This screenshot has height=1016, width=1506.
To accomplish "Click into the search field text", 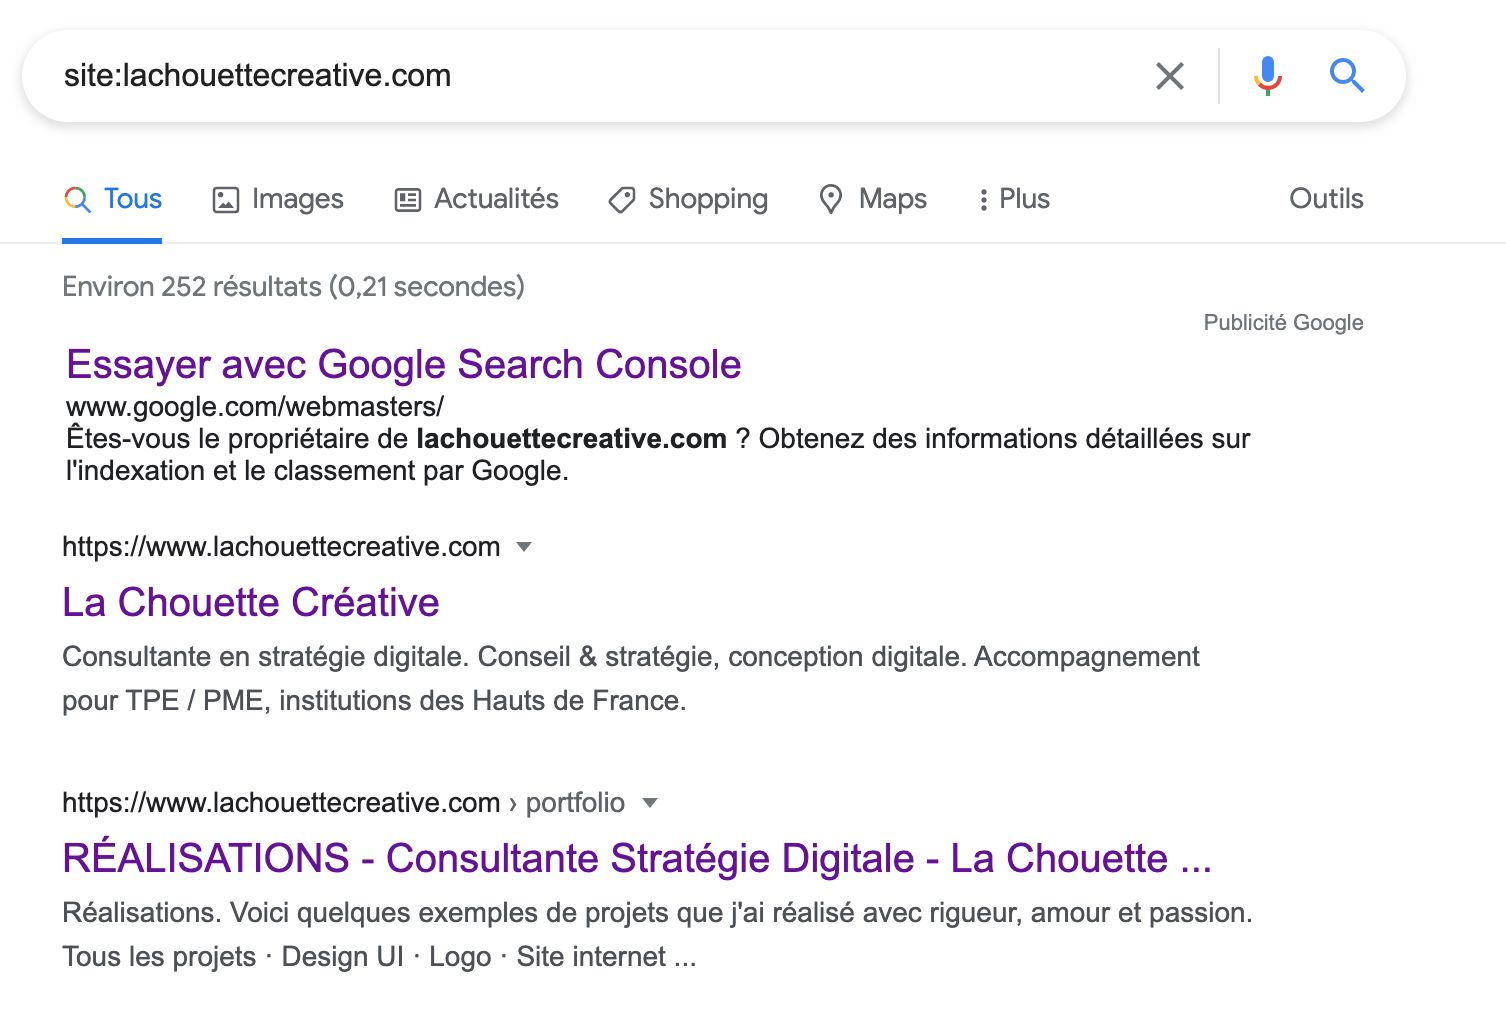I will tap(257, 76).
